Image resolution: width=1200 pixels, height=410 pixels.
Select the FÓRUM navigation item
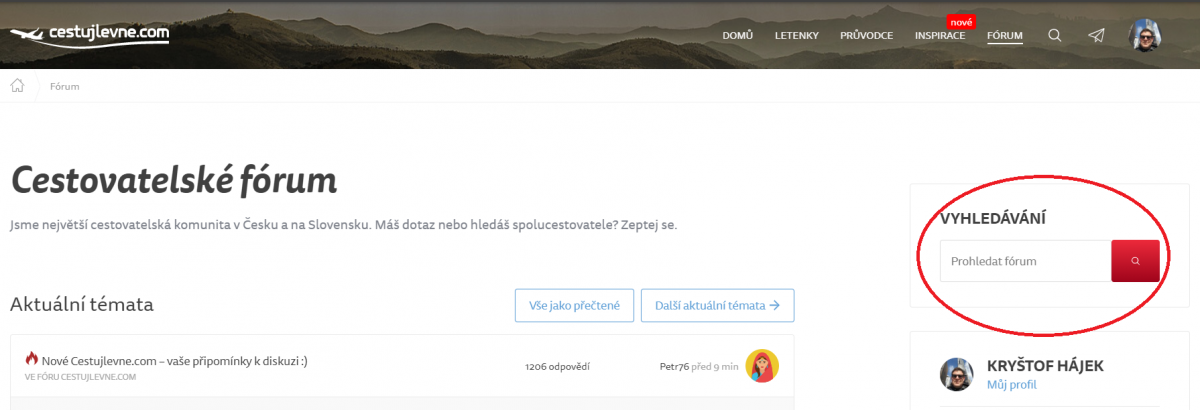pyautogui.click(x=1004, y=36)
